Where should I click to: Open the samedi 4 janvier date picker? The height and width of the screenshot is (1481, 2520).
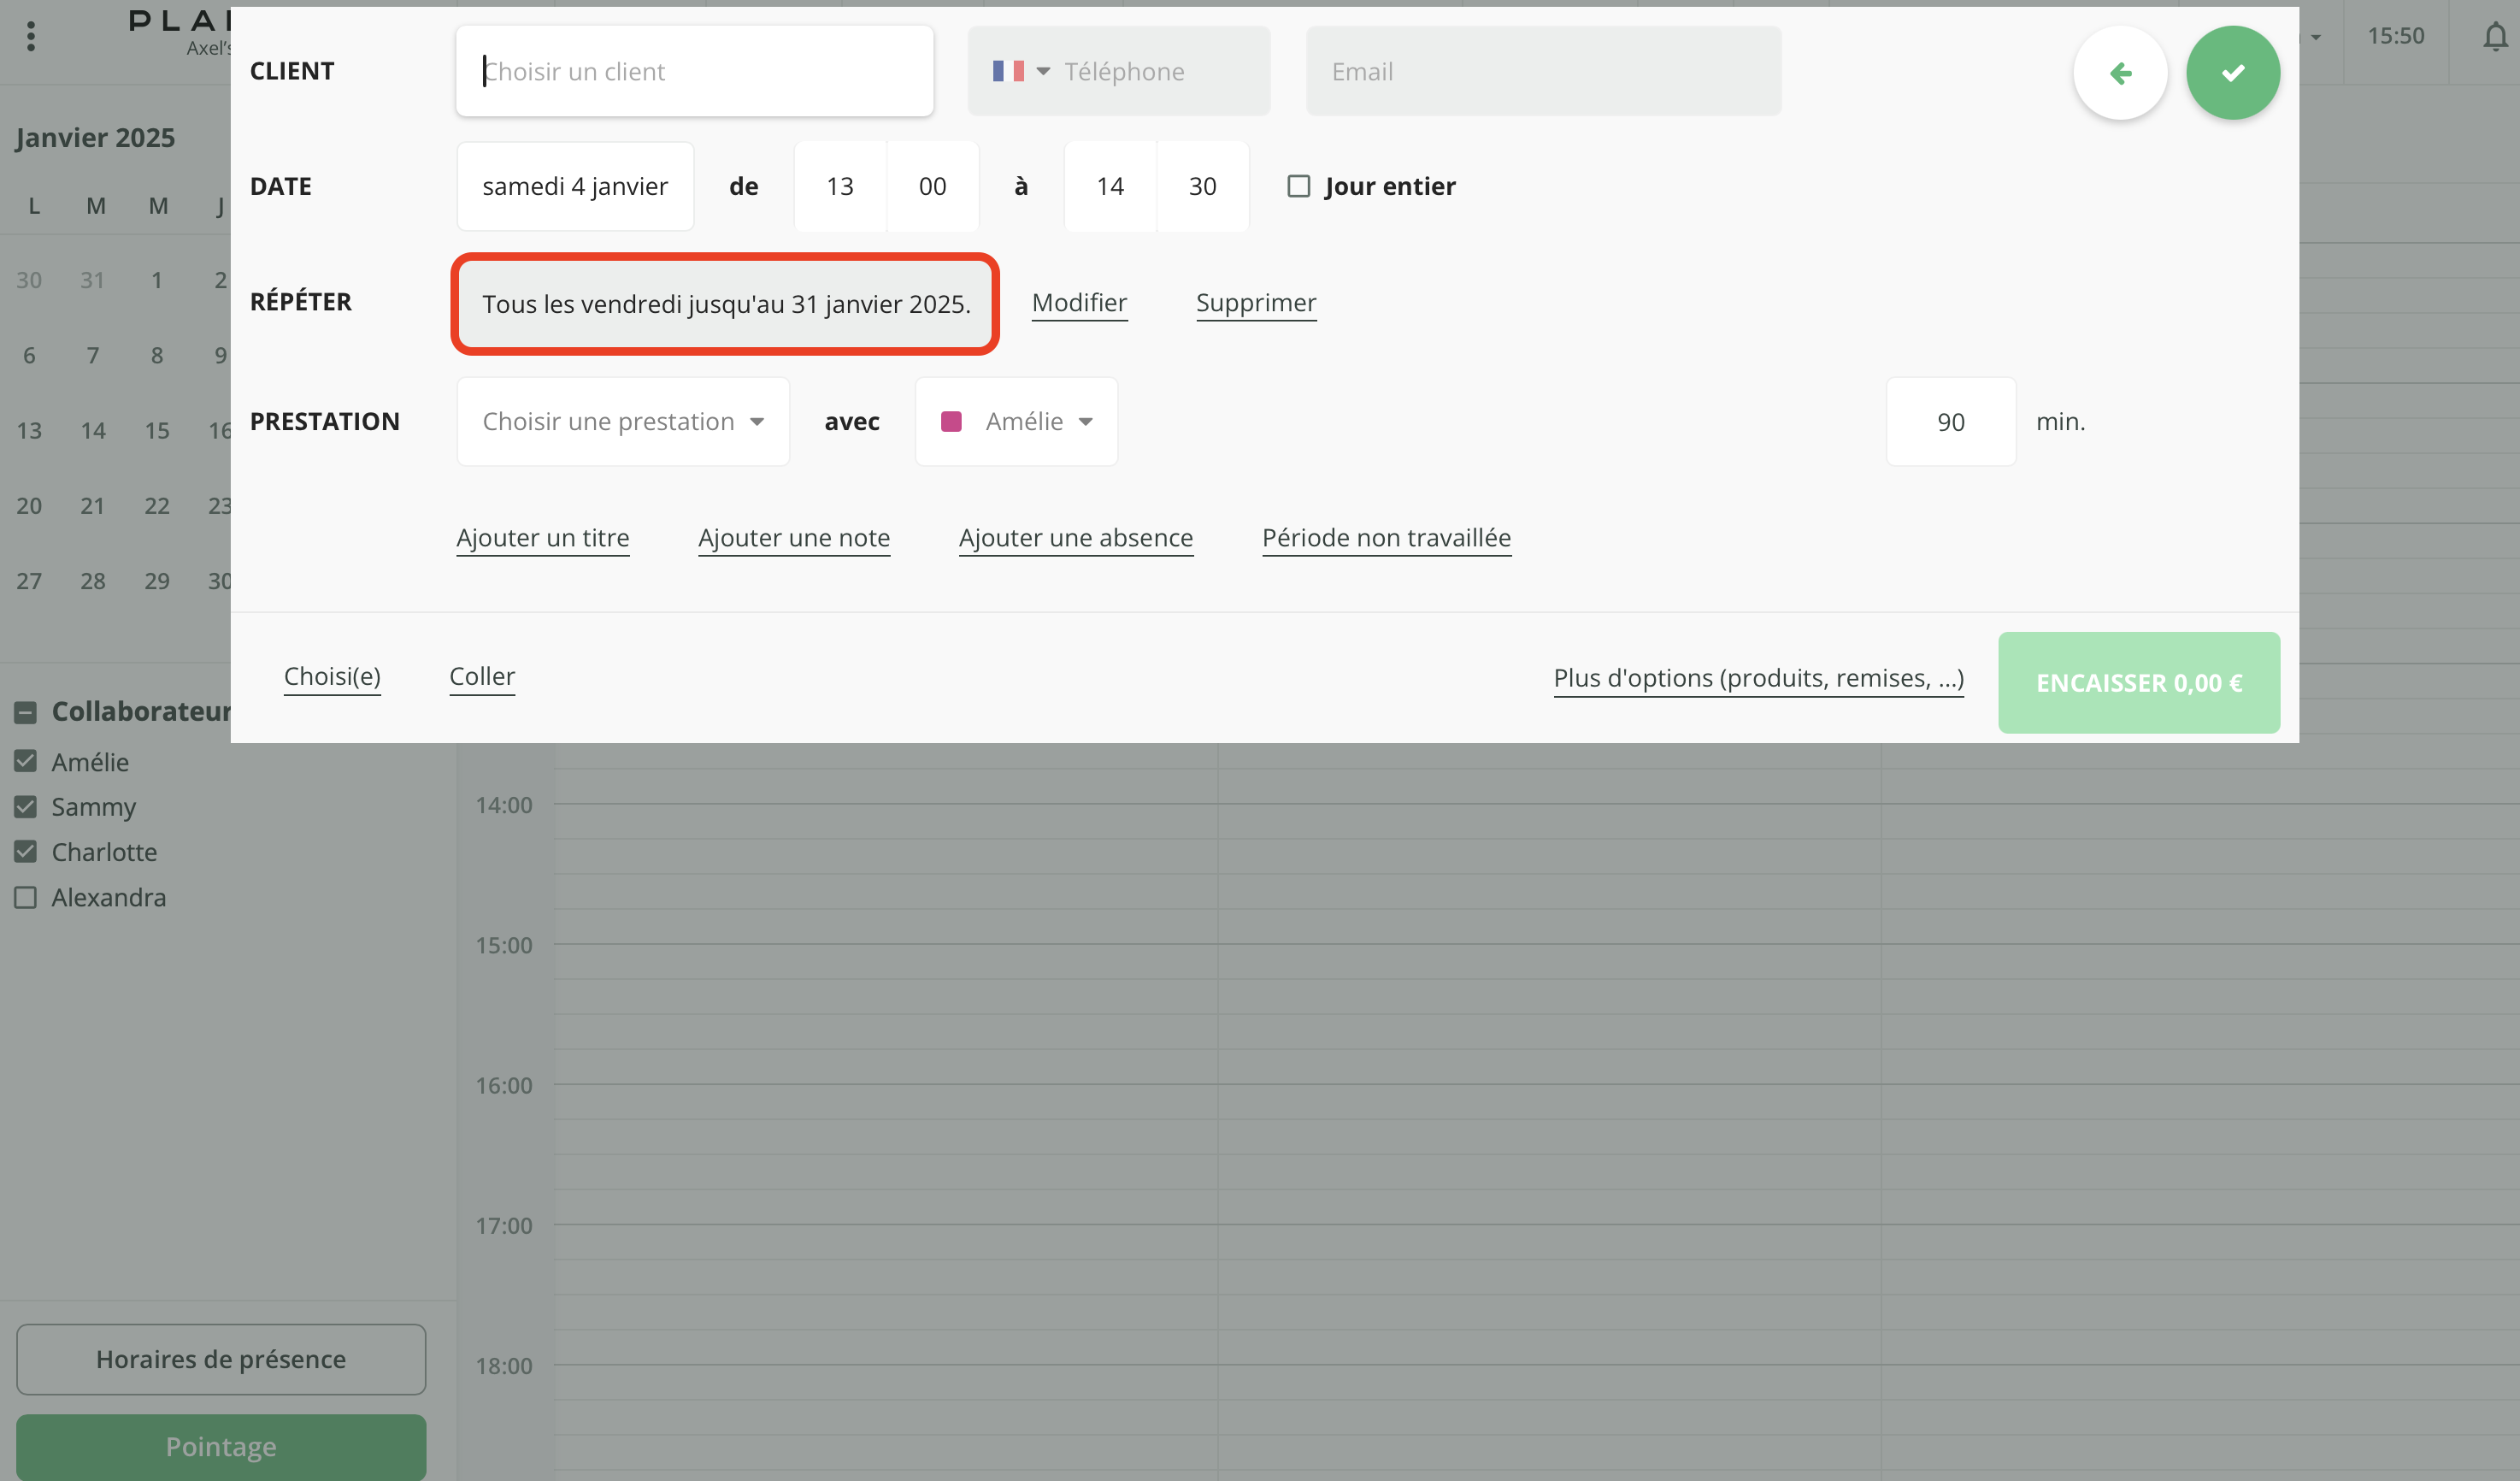575,186
